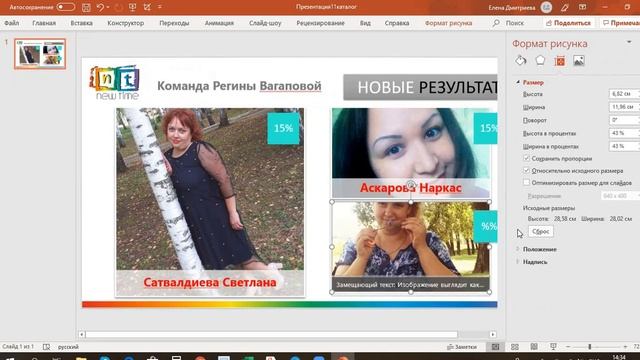Open Customize Quick Access Toolbar dropdown
The width and height of the screenshot is (640, 360).
tap(160, 7)
